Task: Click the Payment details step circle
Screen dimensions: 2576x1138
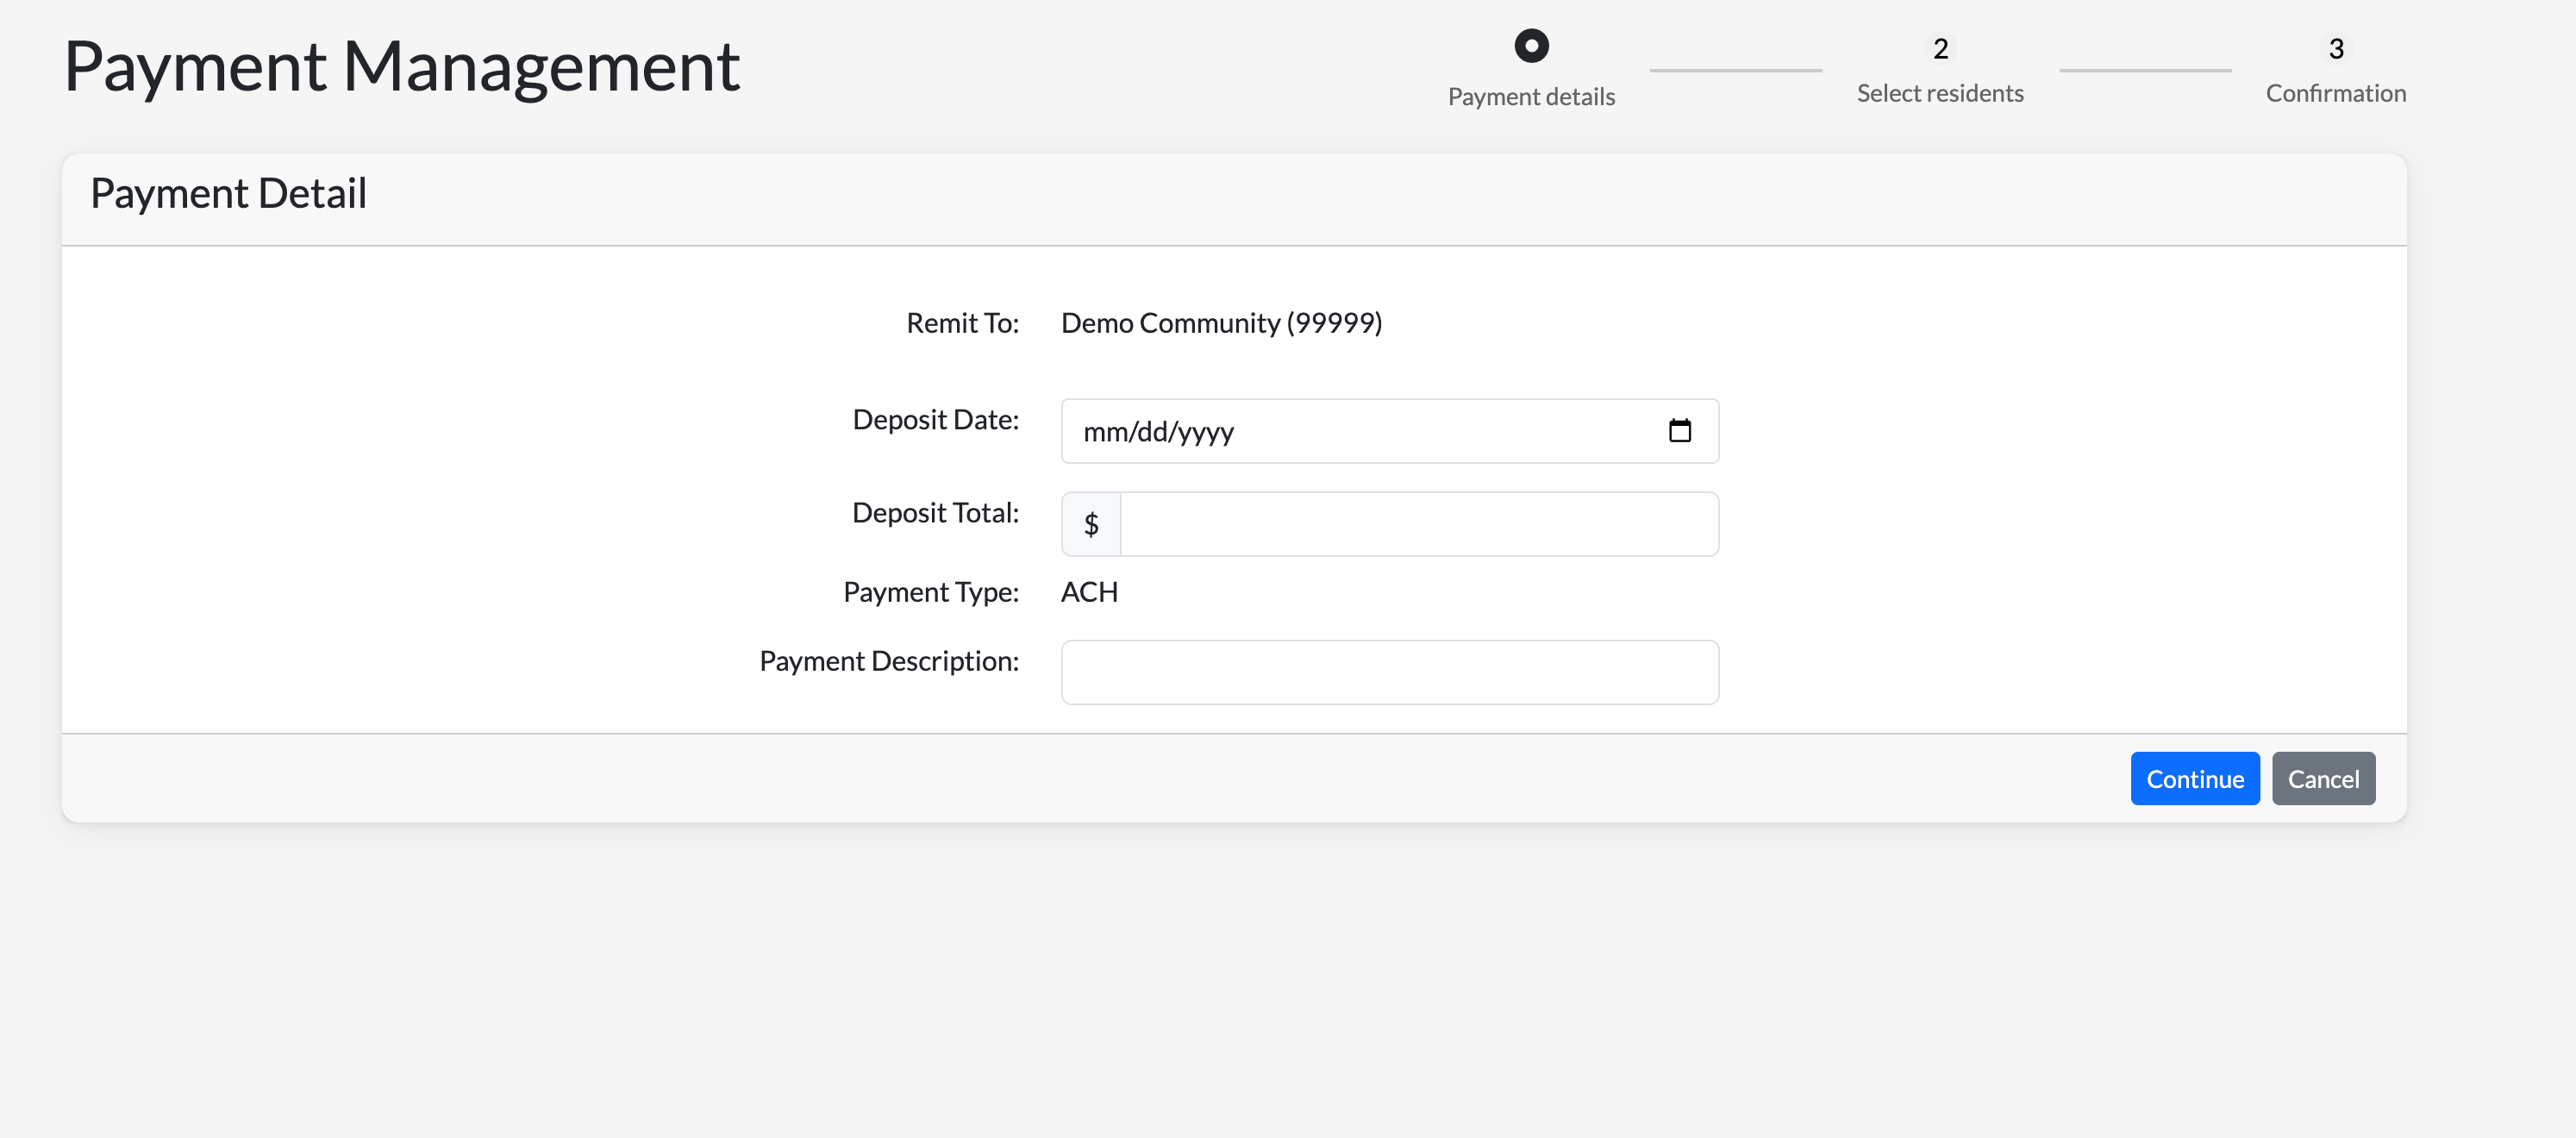Action: point(1531,46)
